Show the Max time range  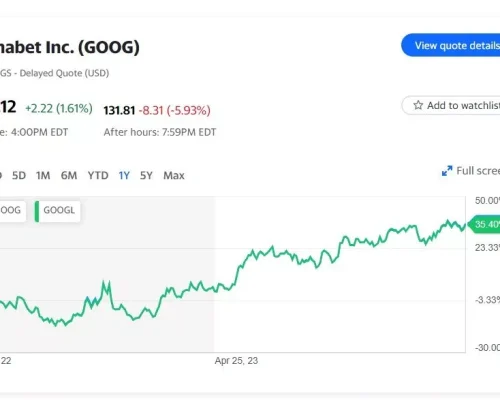[174, 175]
